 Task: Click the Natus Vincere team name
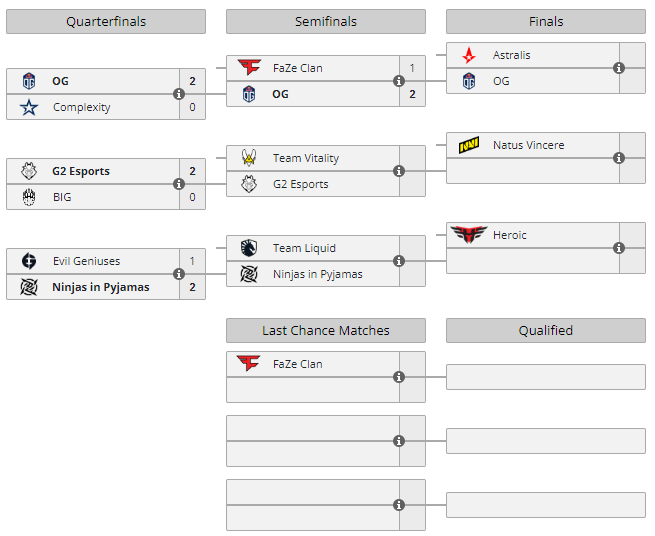click(x=528, y=145)
